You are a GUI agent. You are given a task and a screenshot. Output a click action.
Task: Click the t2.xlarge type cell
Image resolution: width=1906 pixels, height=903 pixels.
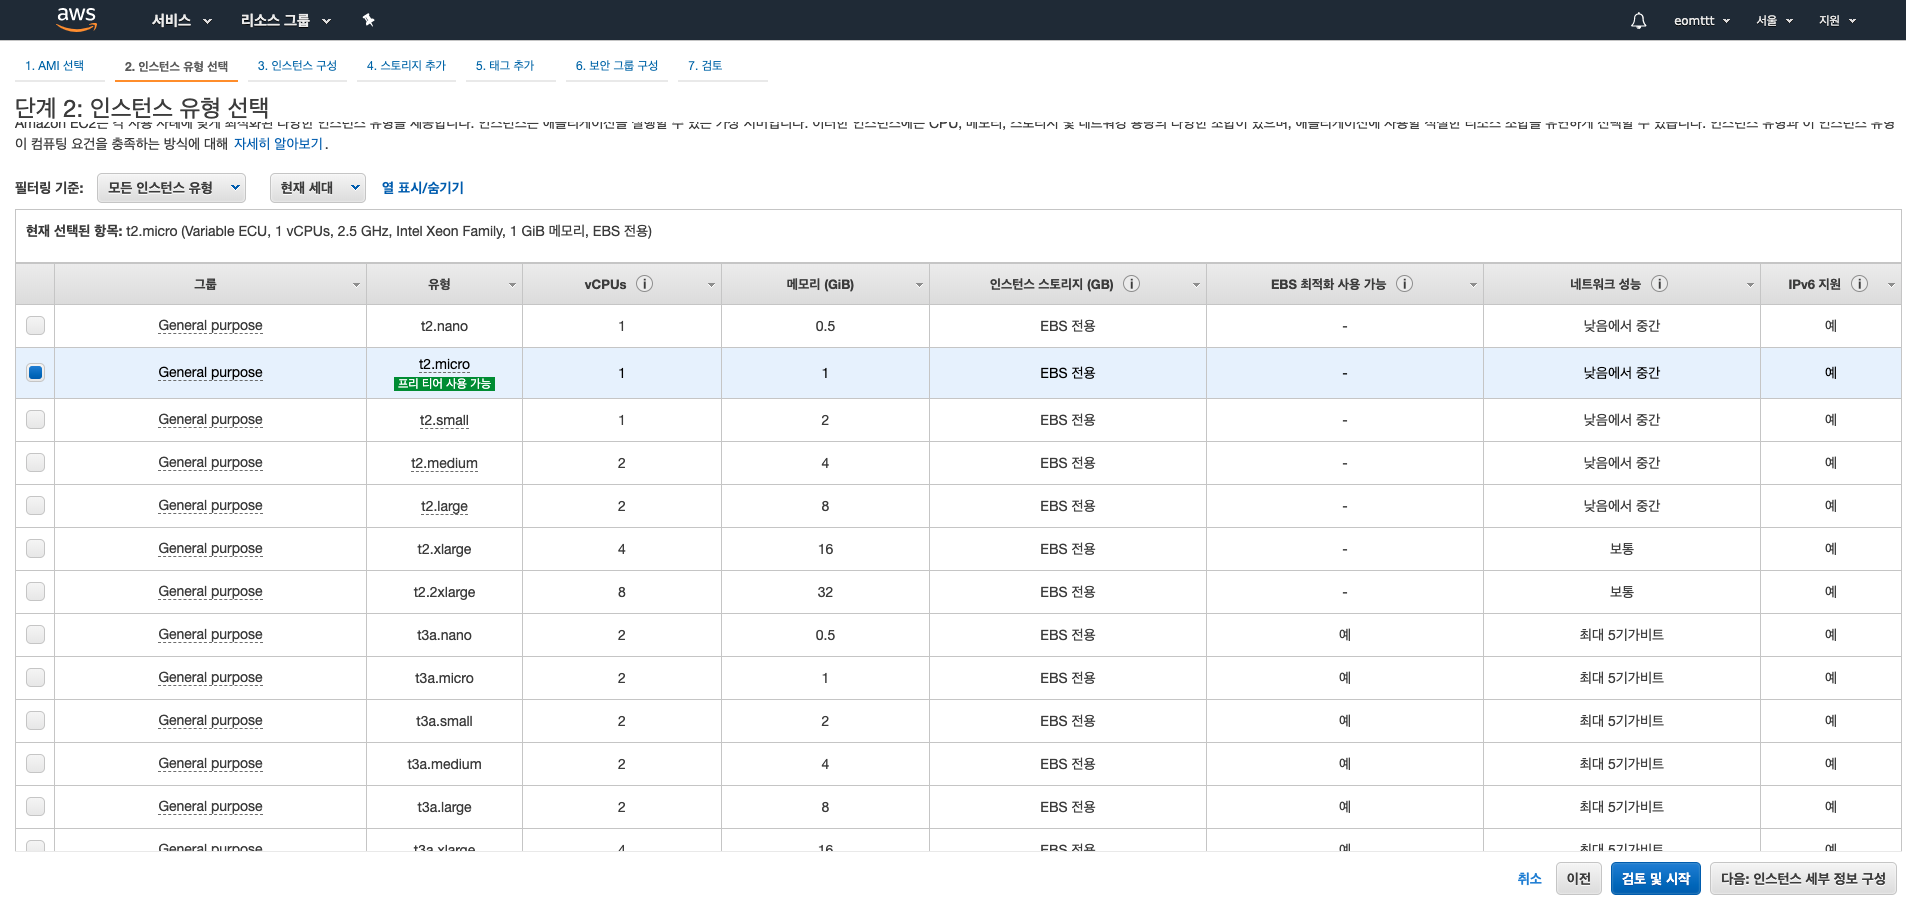tap(444, 549)
